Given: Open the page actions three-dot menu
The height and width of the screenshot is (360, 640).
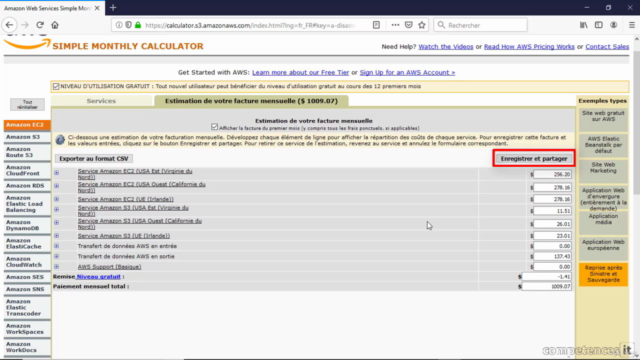Looking at the screenshot, I should point(395,25).
